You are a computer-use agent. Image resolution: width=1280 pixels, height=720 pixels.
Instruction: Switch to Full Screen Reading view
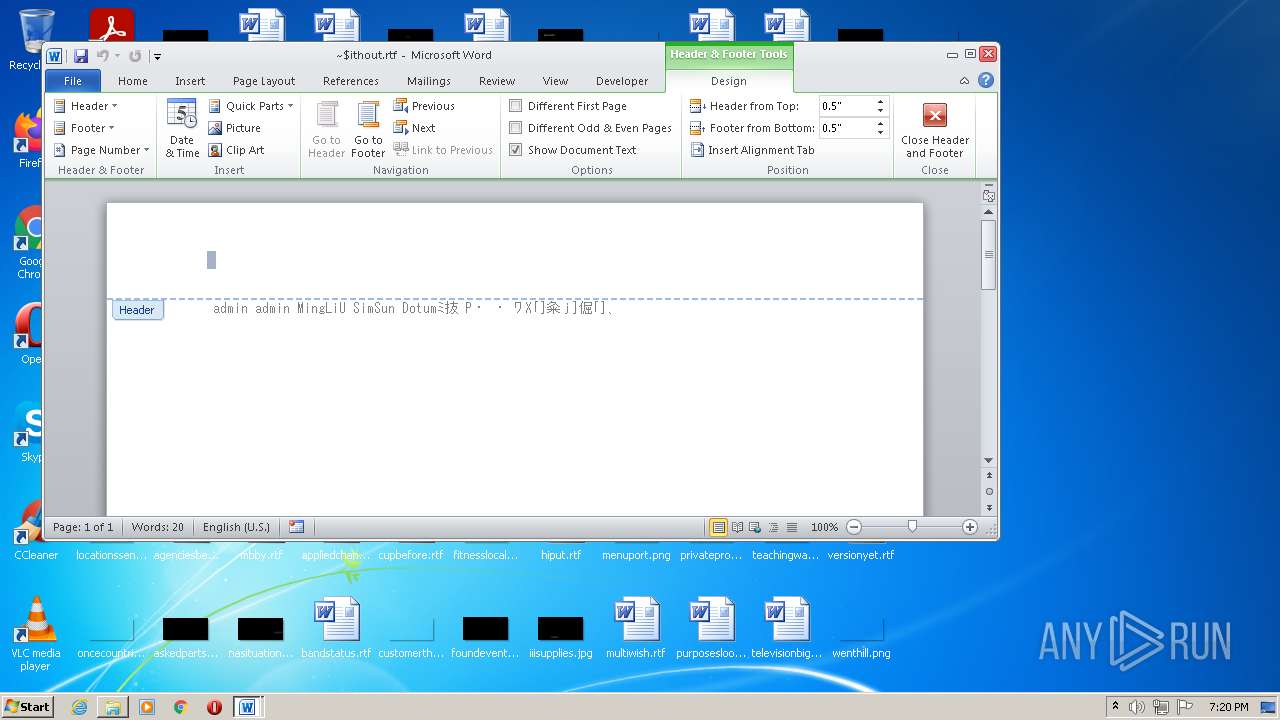[737, 527]
